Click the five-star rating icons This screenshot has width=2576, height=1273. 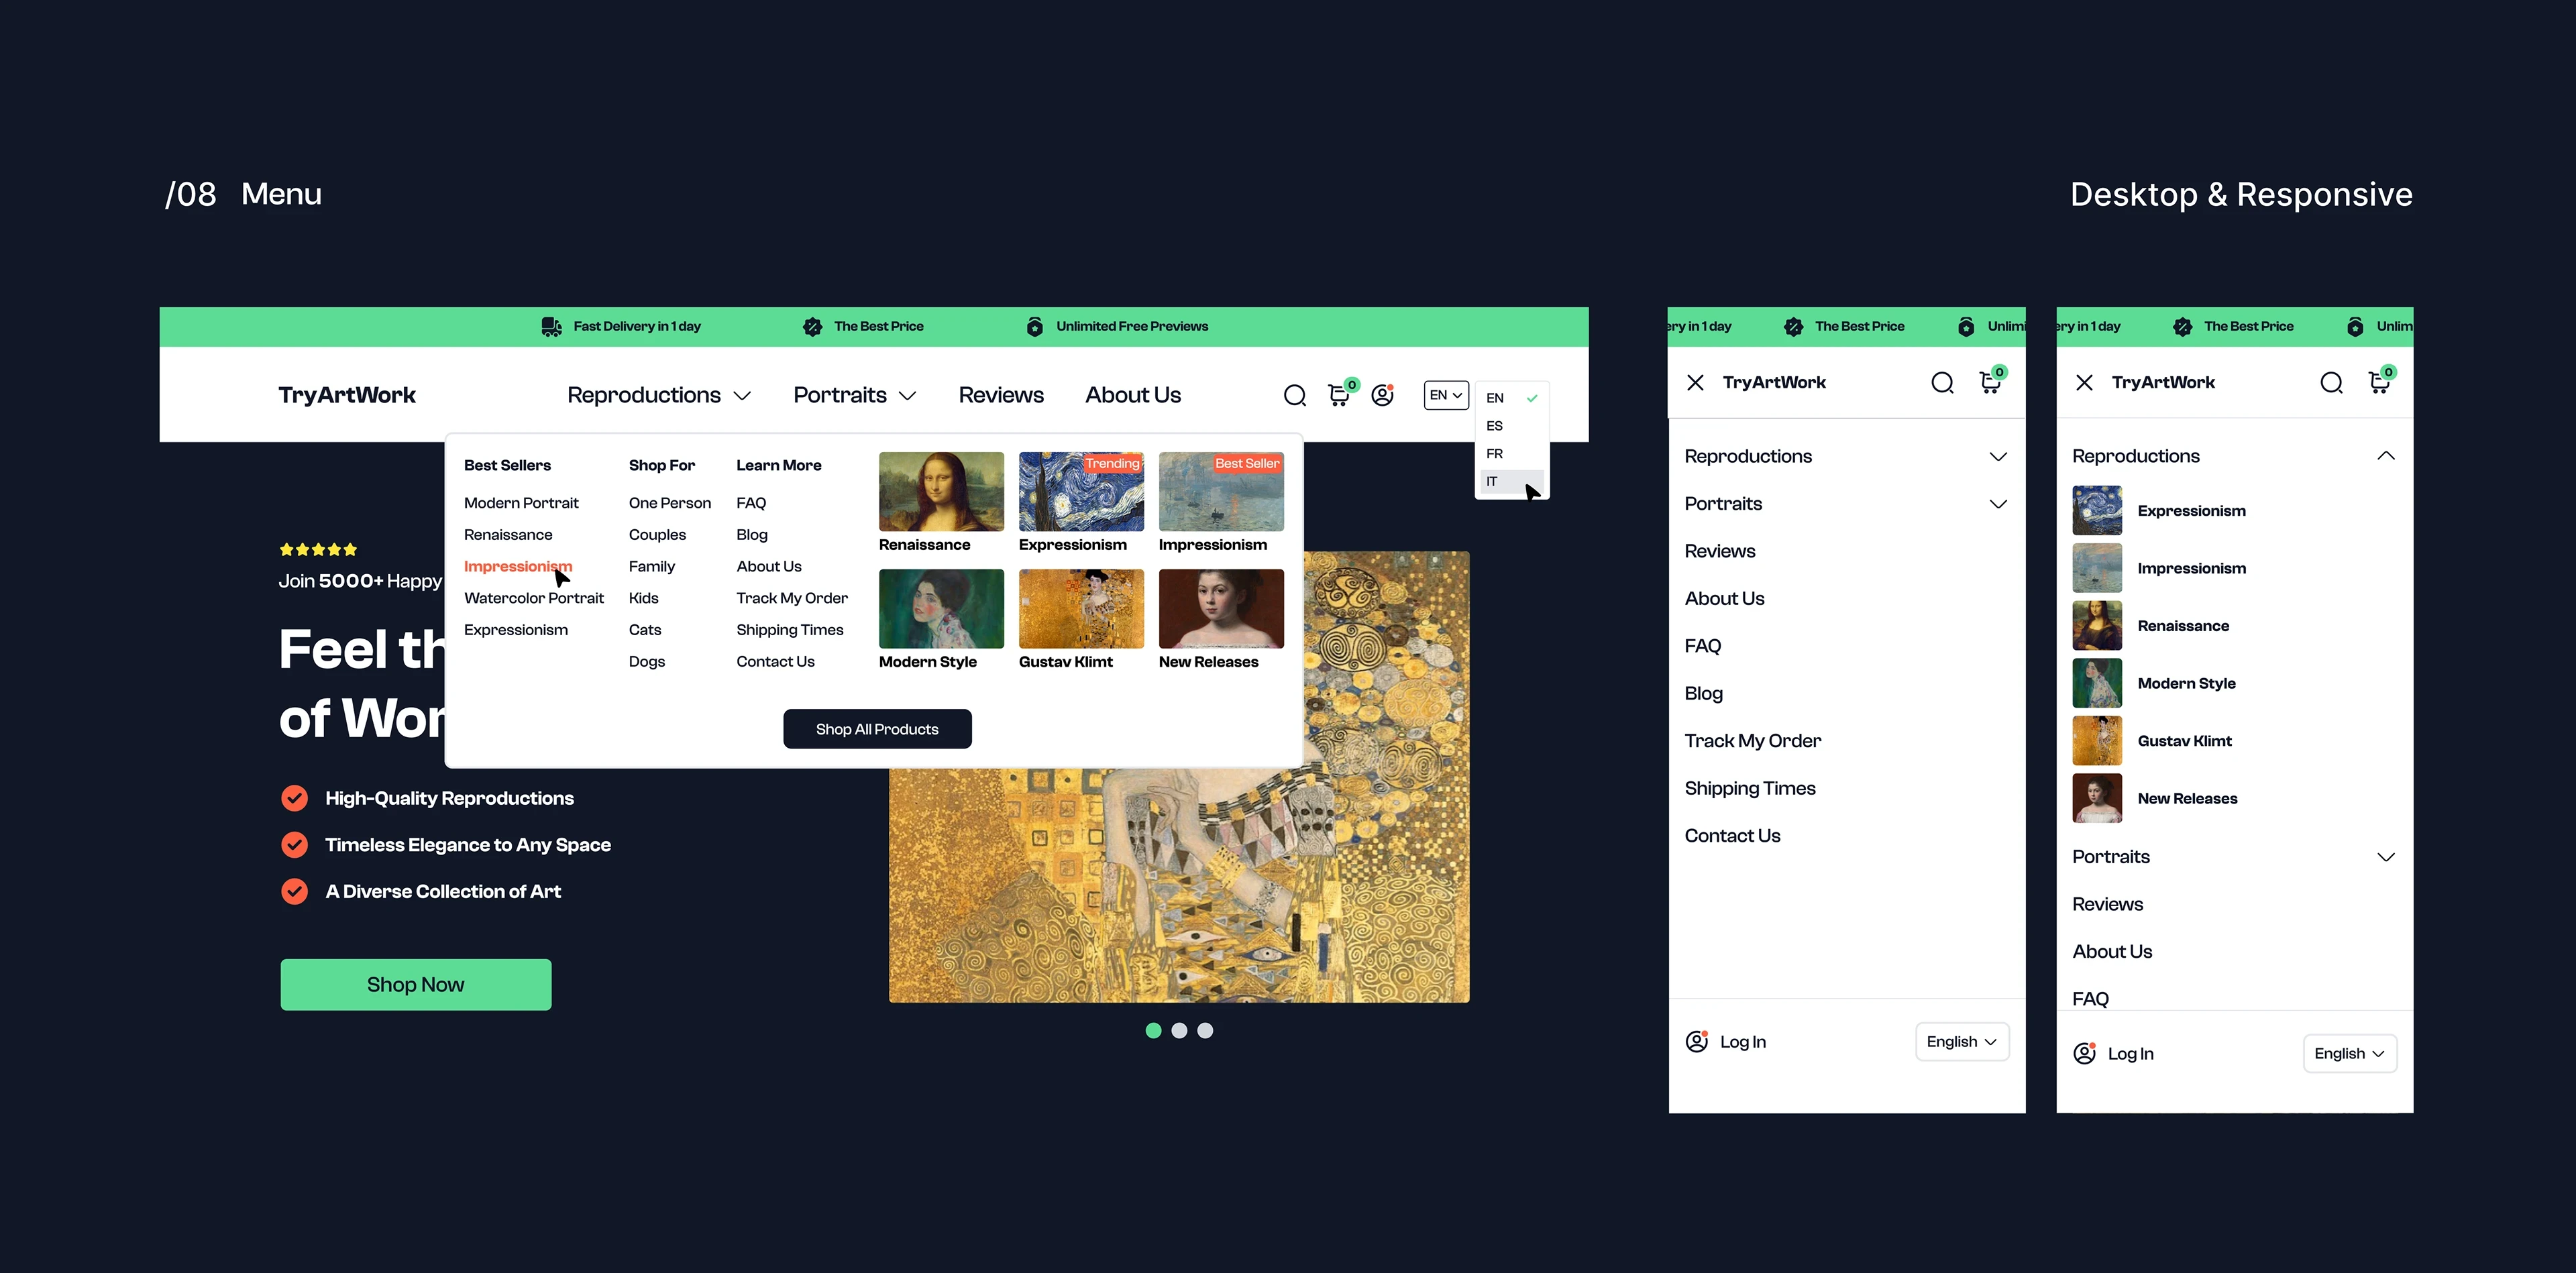click(x=318, y=549)
